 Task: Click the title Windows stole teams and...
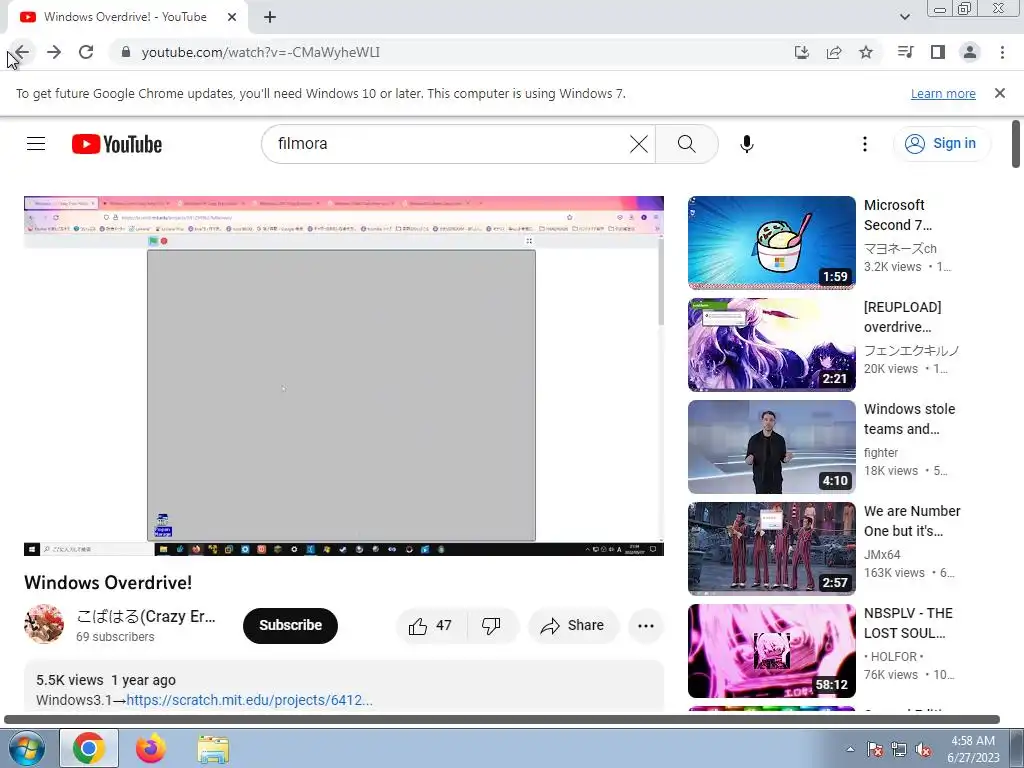(x=910, y=419)
